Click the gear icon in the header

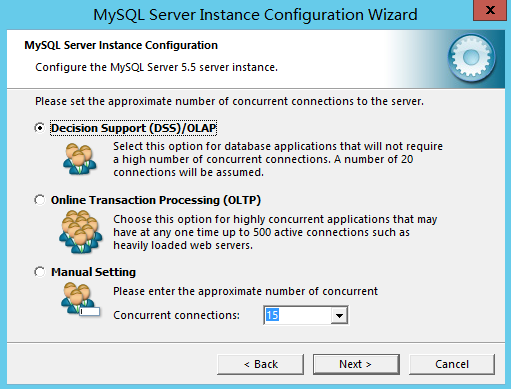click(471, 58)
